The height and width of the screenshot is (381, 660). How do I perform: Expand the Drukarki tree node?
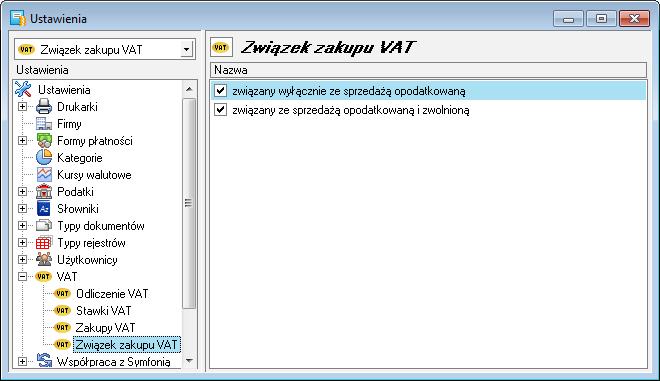coord(22,107)
